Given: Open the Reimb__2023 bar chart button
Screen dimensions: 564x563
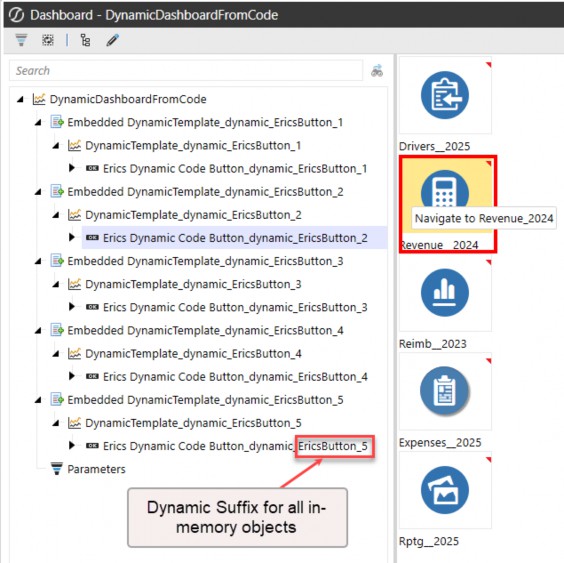Looking at the screenshot, I should coord(445,292).
